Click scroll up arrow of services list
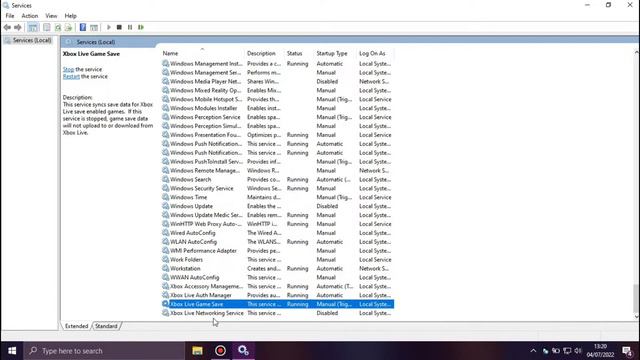The image size is (640, 360). coord(636,53)
